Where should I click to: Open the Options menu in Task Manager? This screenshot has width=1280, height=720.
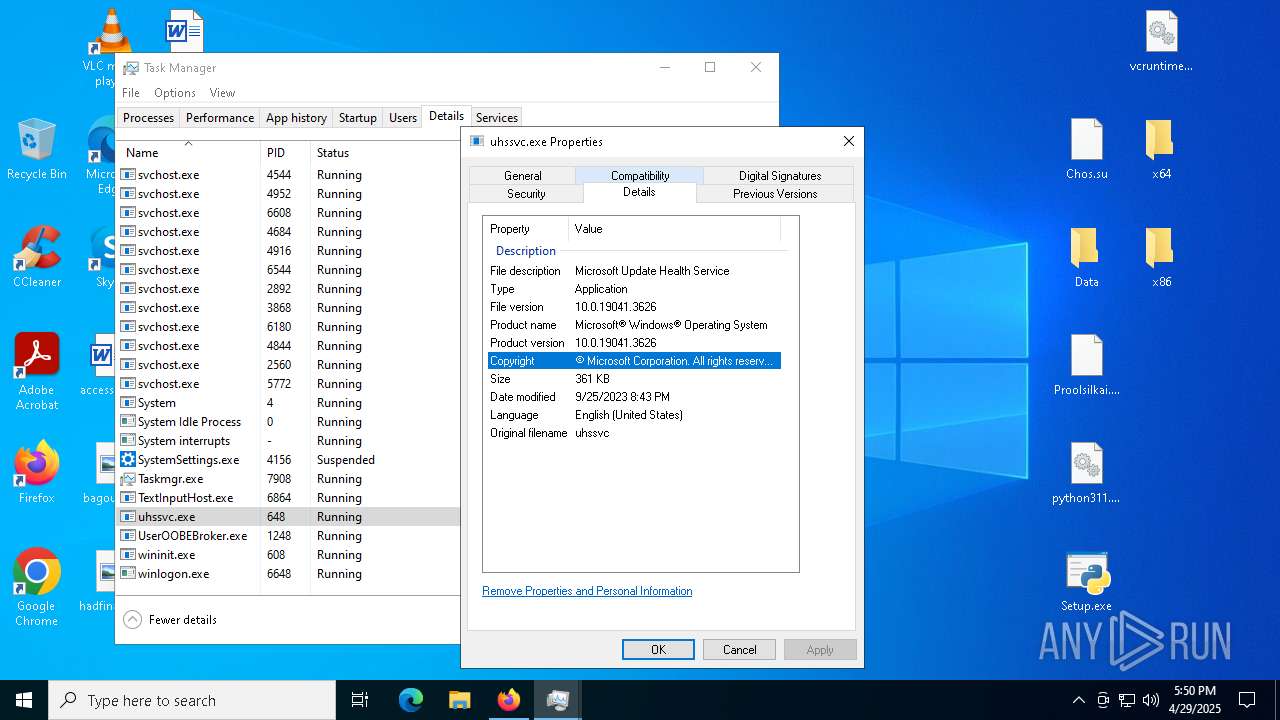coord(175,93)
